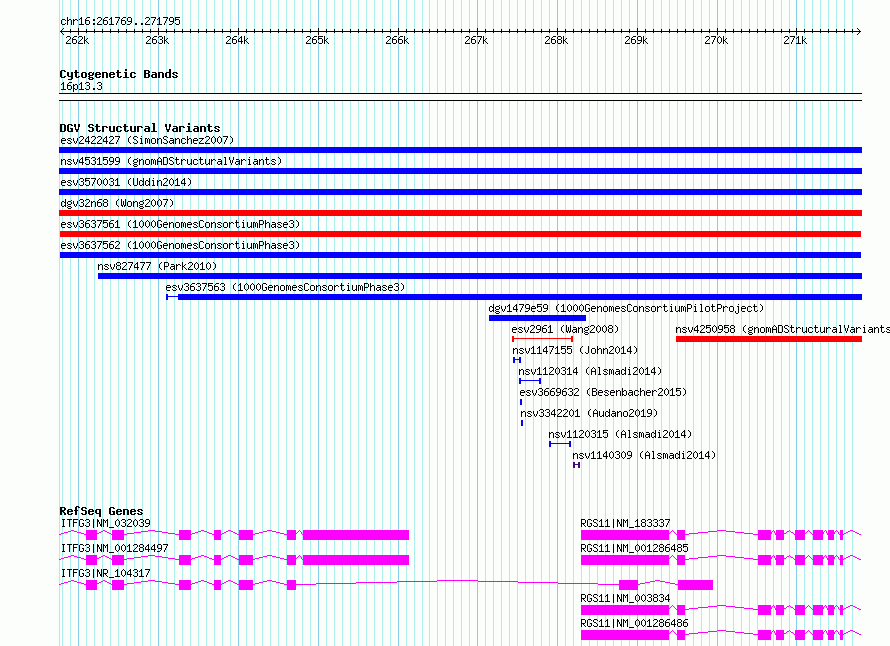Click the purple nsv1140309 variant marker
This screenshot has height=646, width=890.
(x=576, y=465)
